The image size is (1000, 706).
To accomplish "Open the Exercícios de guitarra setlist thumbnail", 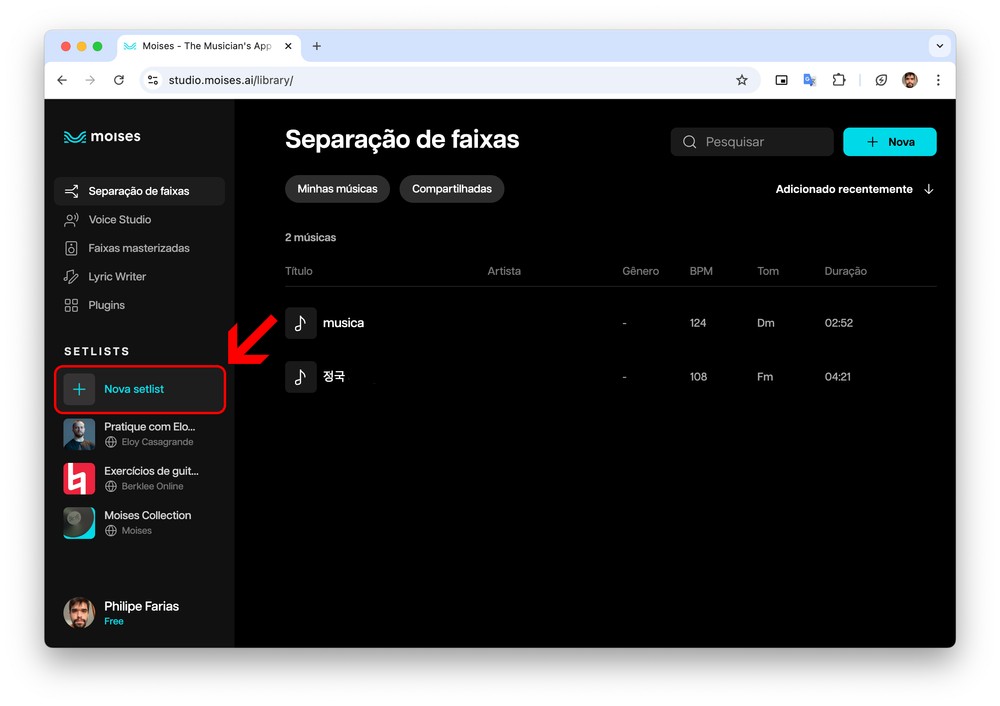I will click(80, 478).
